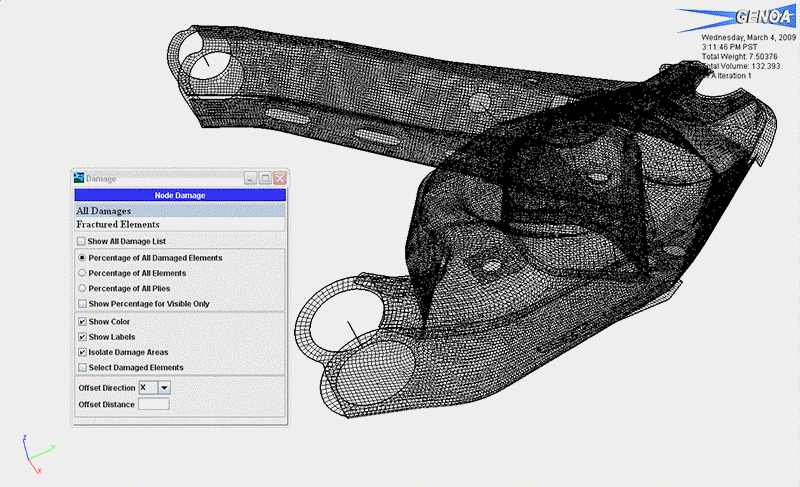Close the Damage dialog window
Viewport: 800px width, 487px height.
pyautogui.click(x=280, y=178)
